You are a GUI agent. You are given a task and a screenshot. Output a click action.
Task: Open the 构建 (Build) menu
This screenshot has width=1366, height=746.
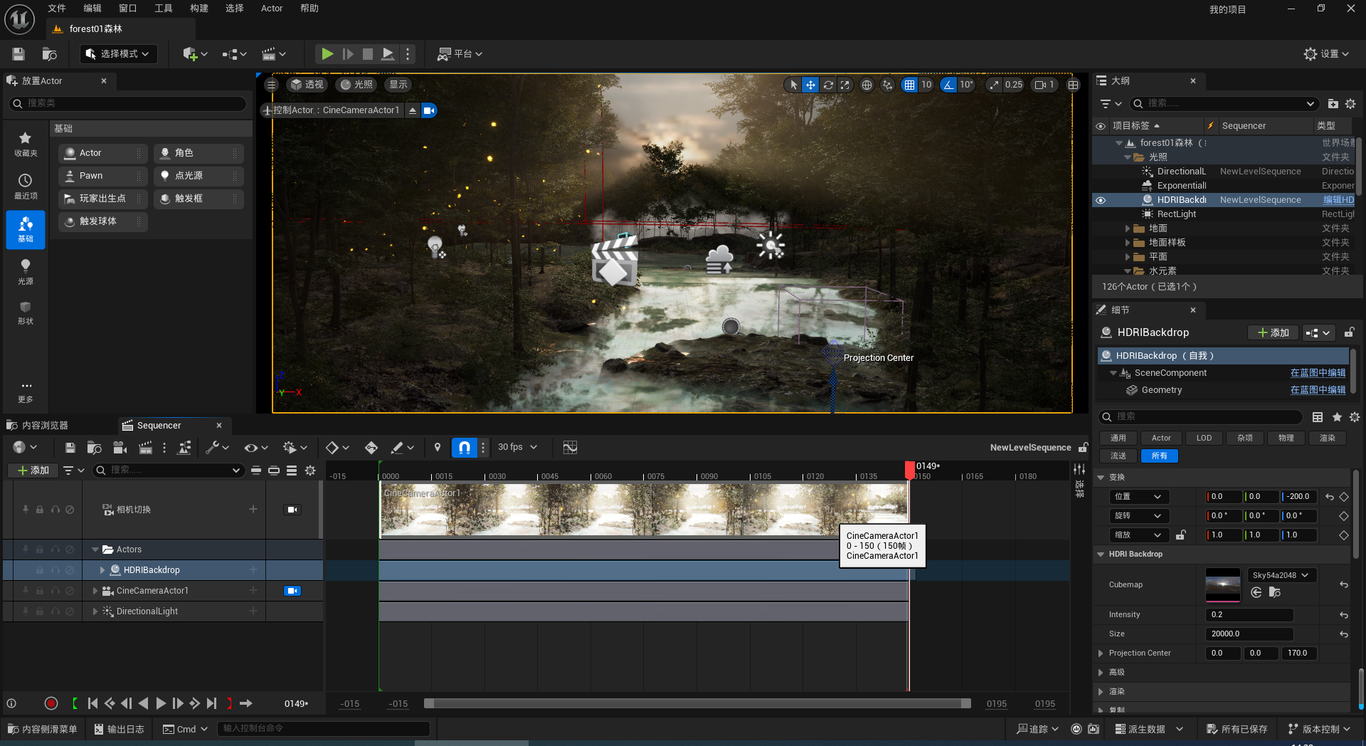coord(199,8)
